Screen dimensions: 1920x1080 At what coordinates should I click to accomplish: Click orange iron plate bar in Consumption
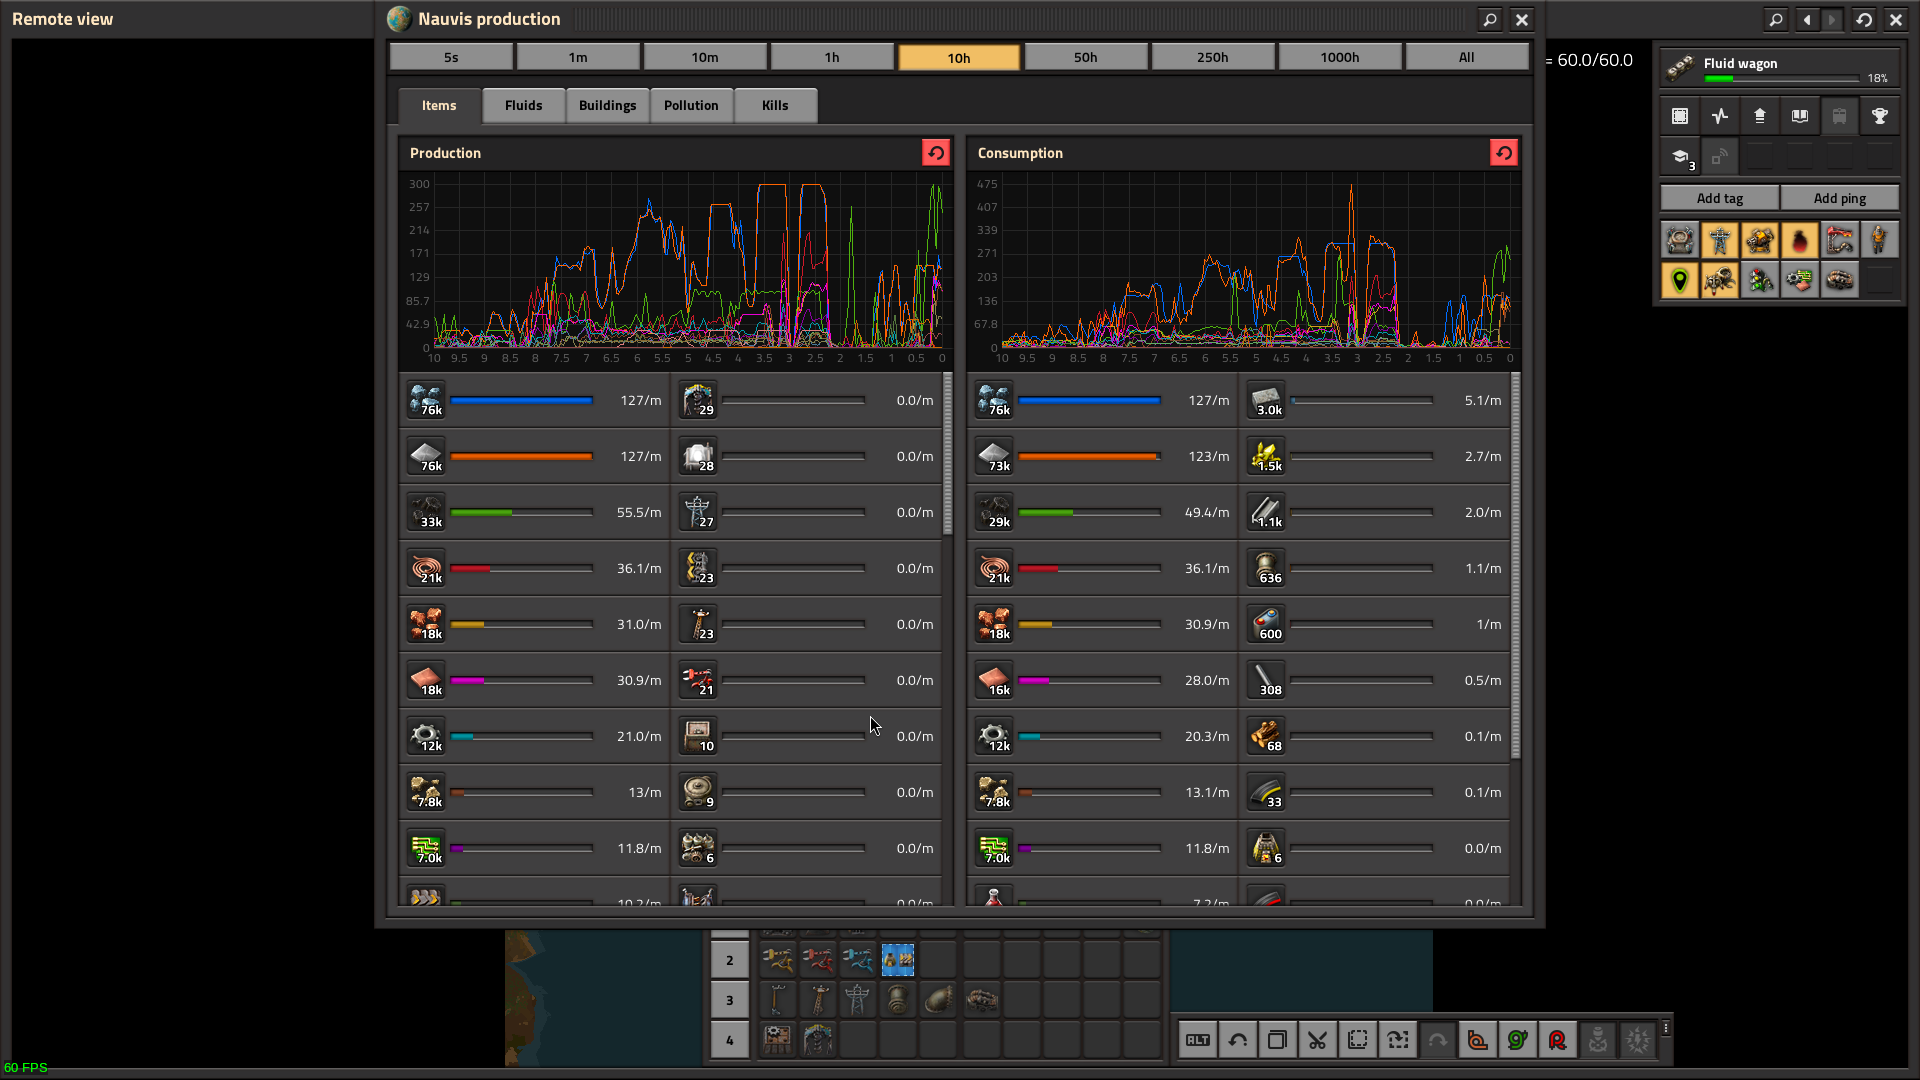1088,456
